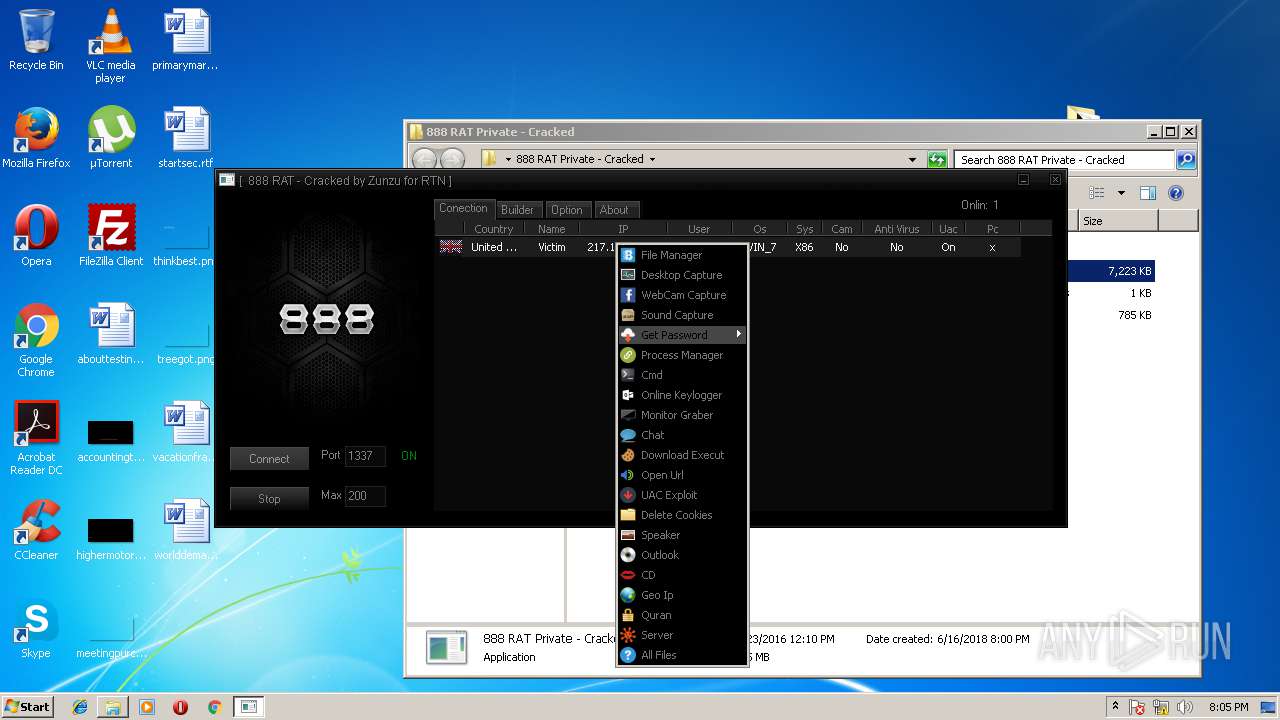The width and height of the screenshot is (1280, 720).
Task: Click the Server menu entry
Action: pyautogui.click(x=682, y=635)
